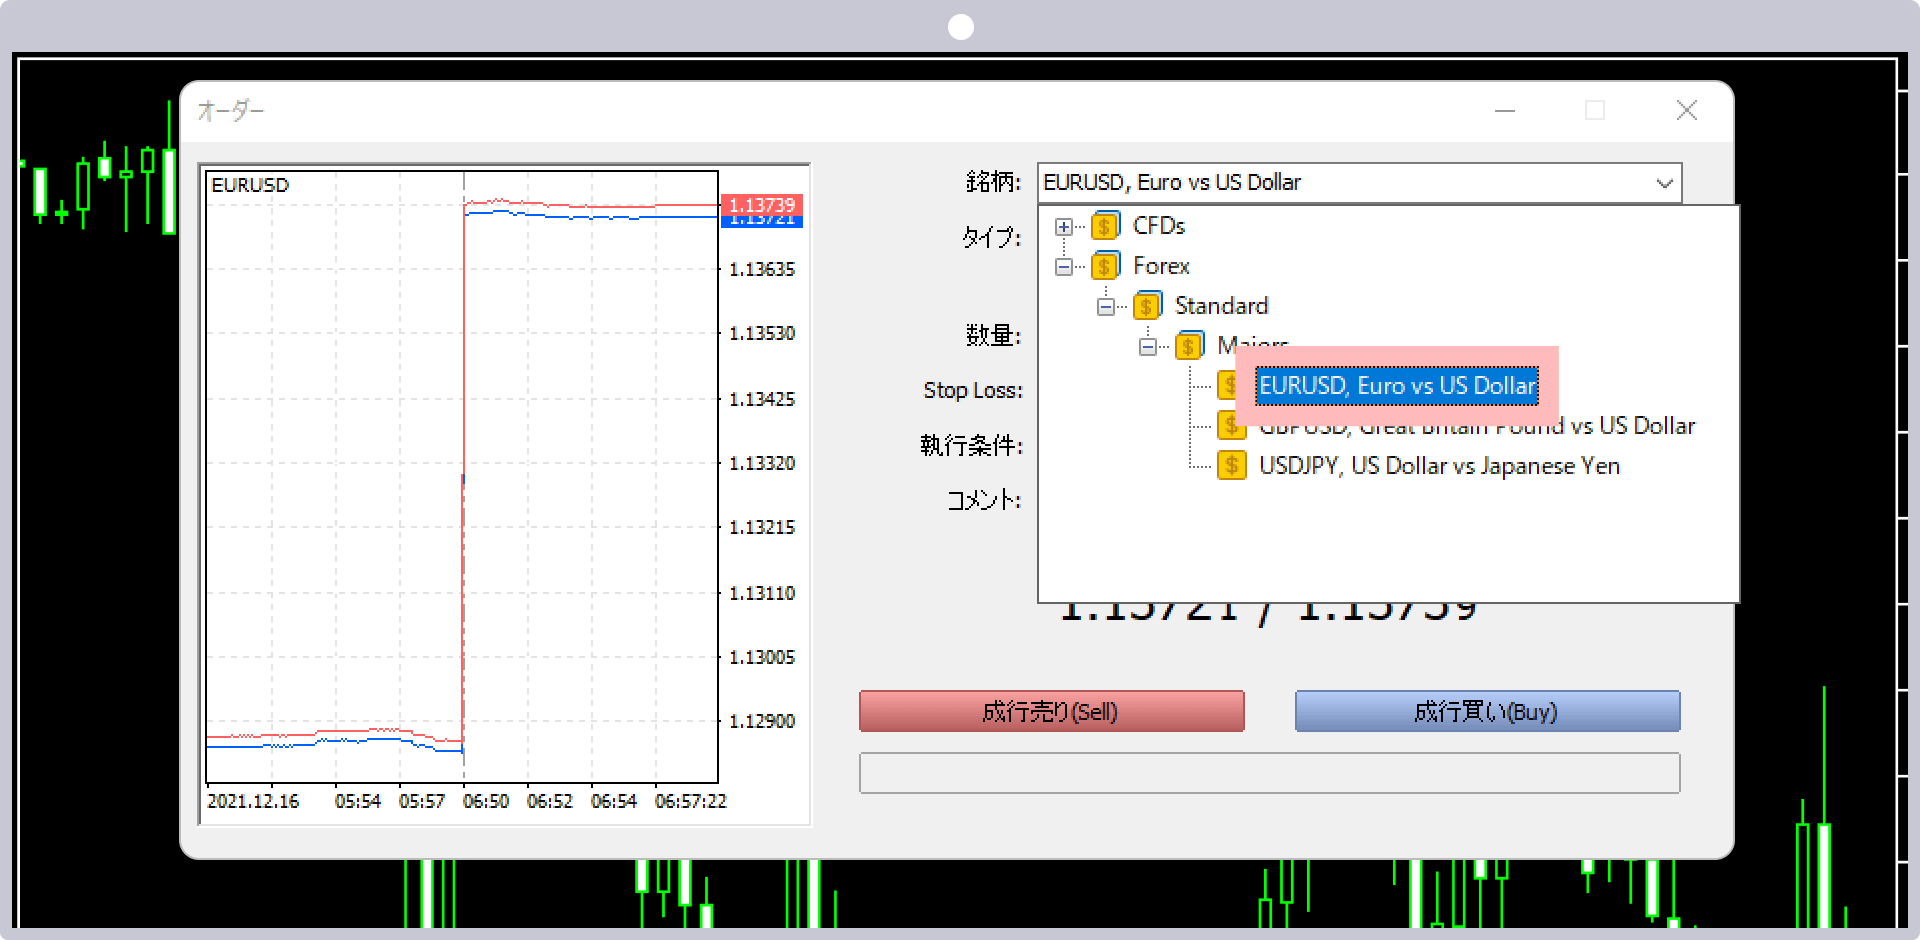Click the USDJPY symbol dollar icon
This screenshot has height=940, width=1920.
(1231, 466)
